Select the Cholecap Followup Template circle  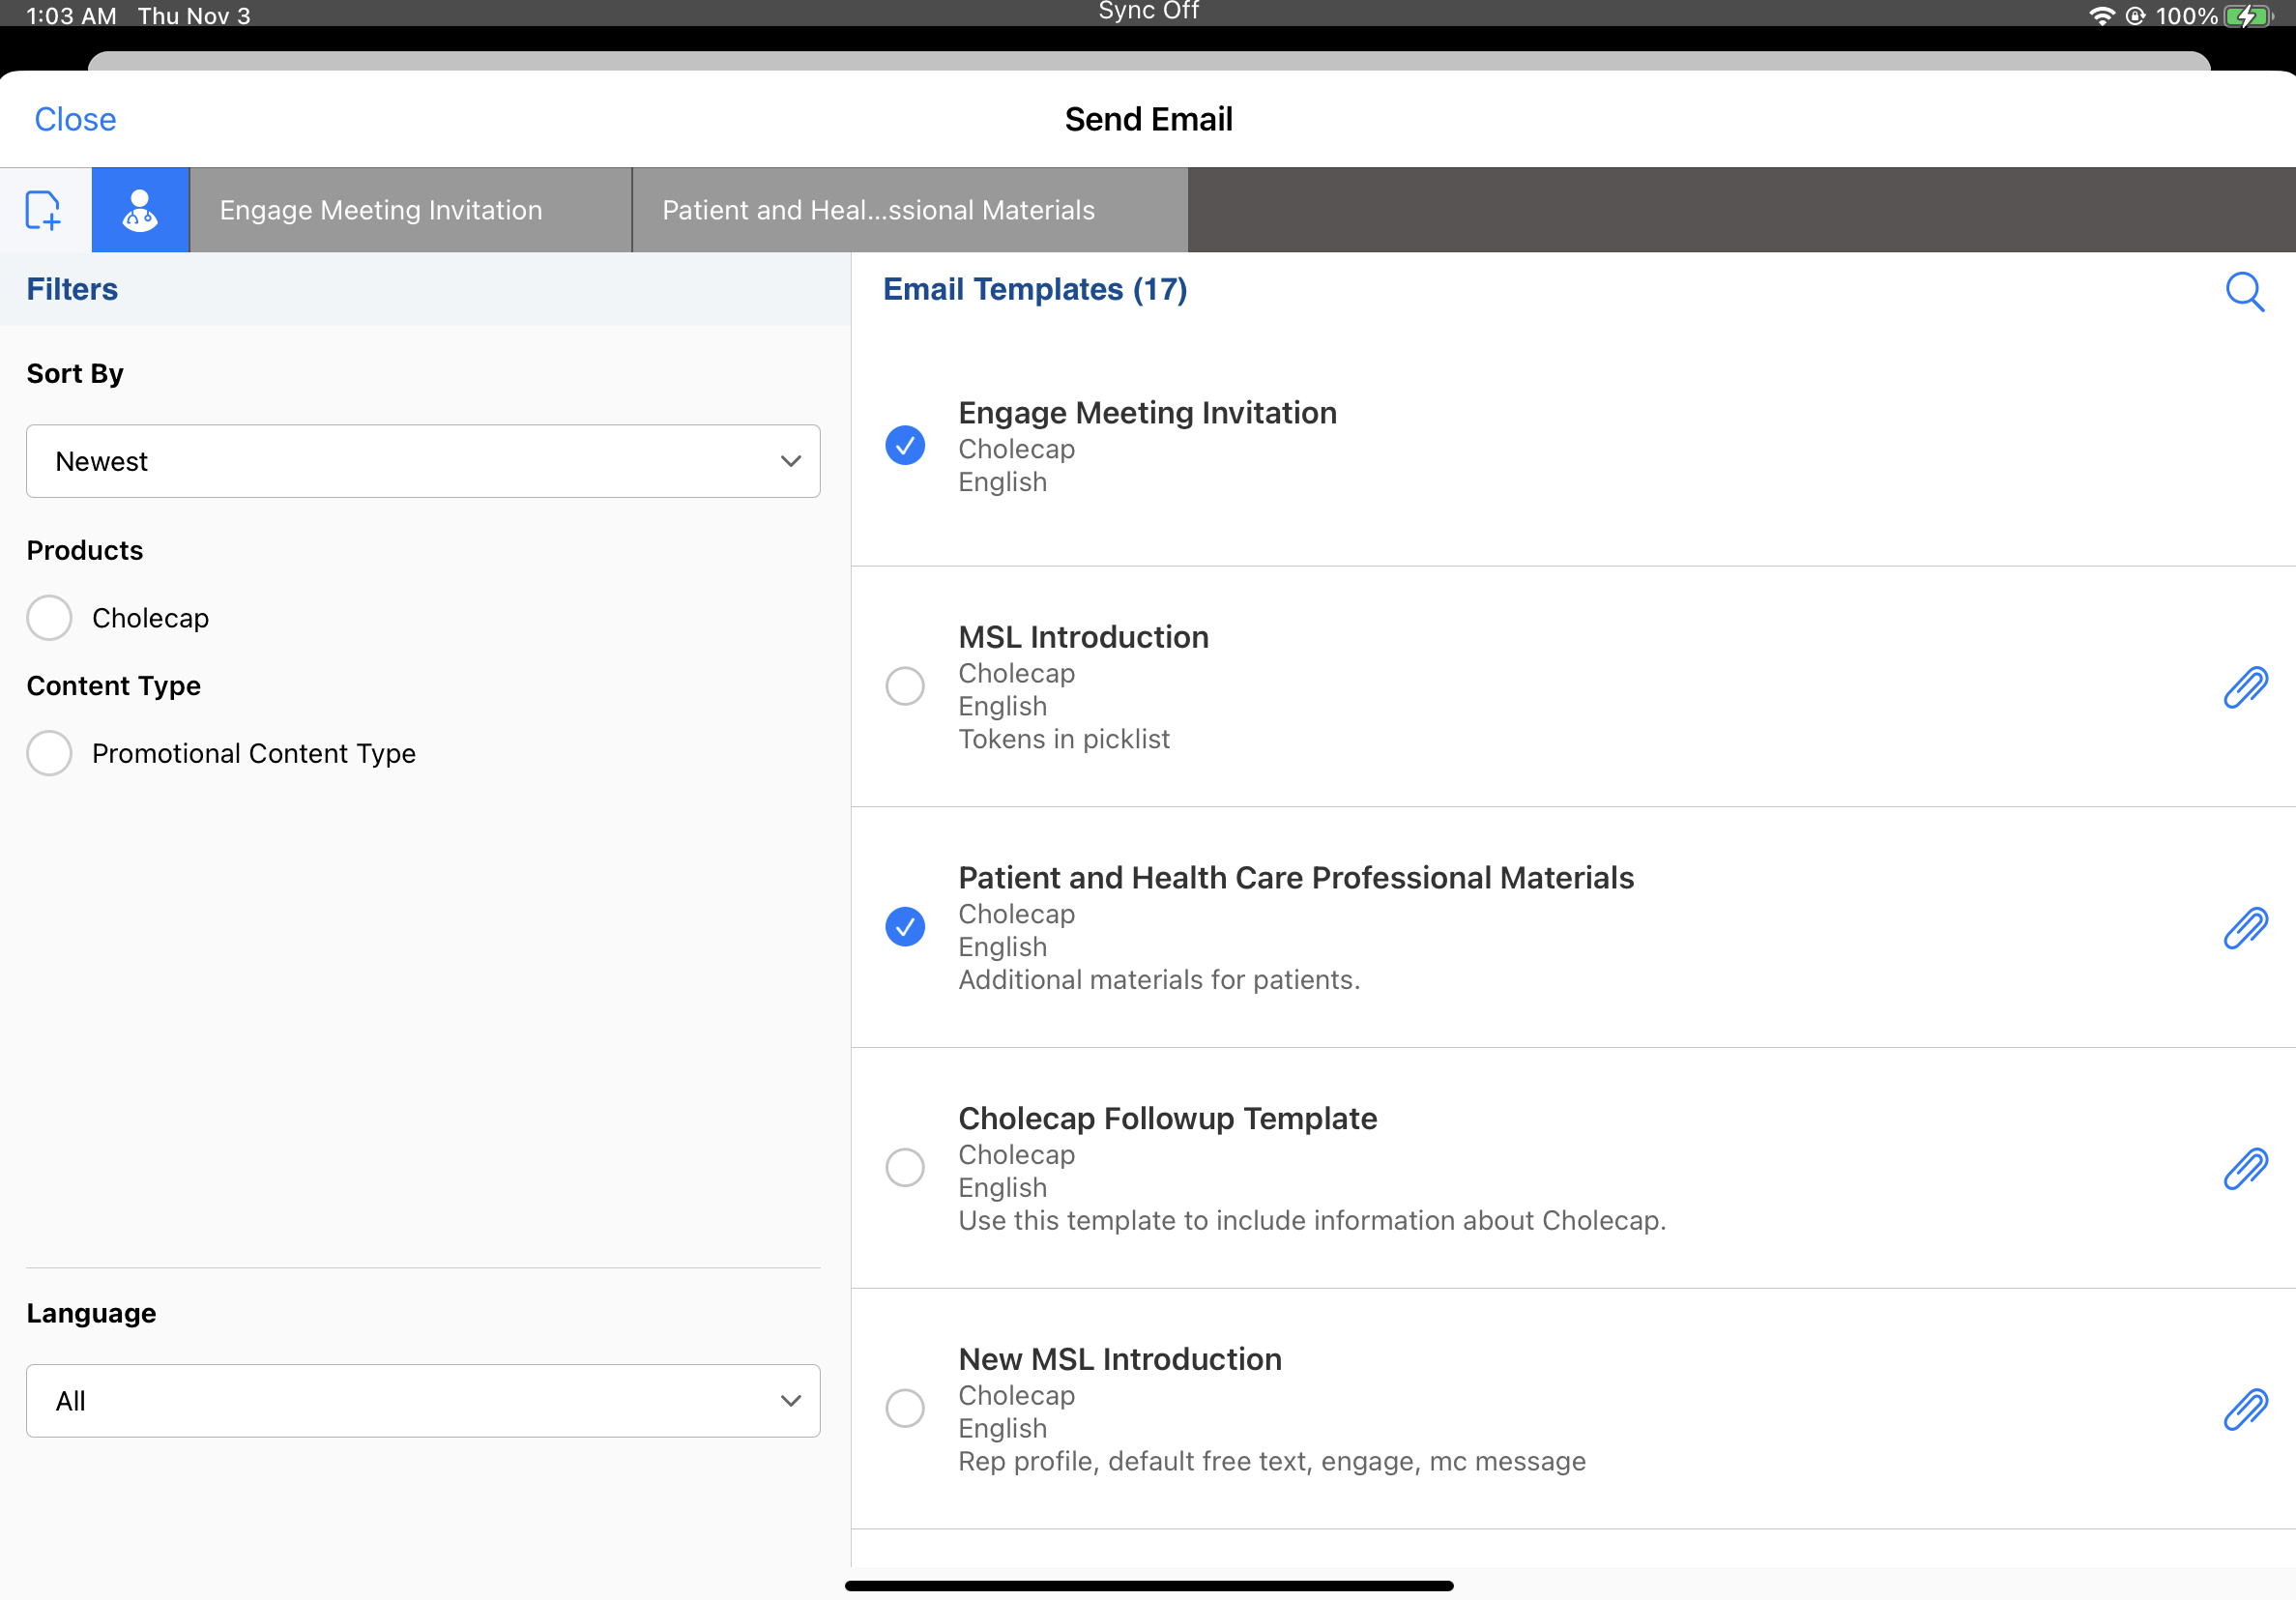905,1167
